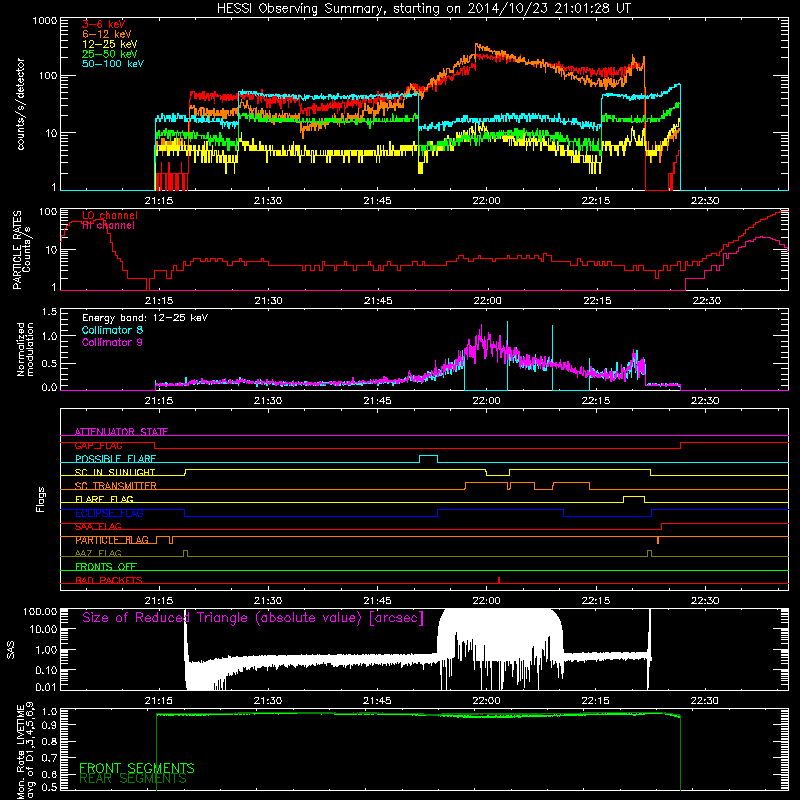The width and height of the screenshot is (800, 800).
Task: Click the 0.01 value on the SAS axis
Action: click(46, 687)
